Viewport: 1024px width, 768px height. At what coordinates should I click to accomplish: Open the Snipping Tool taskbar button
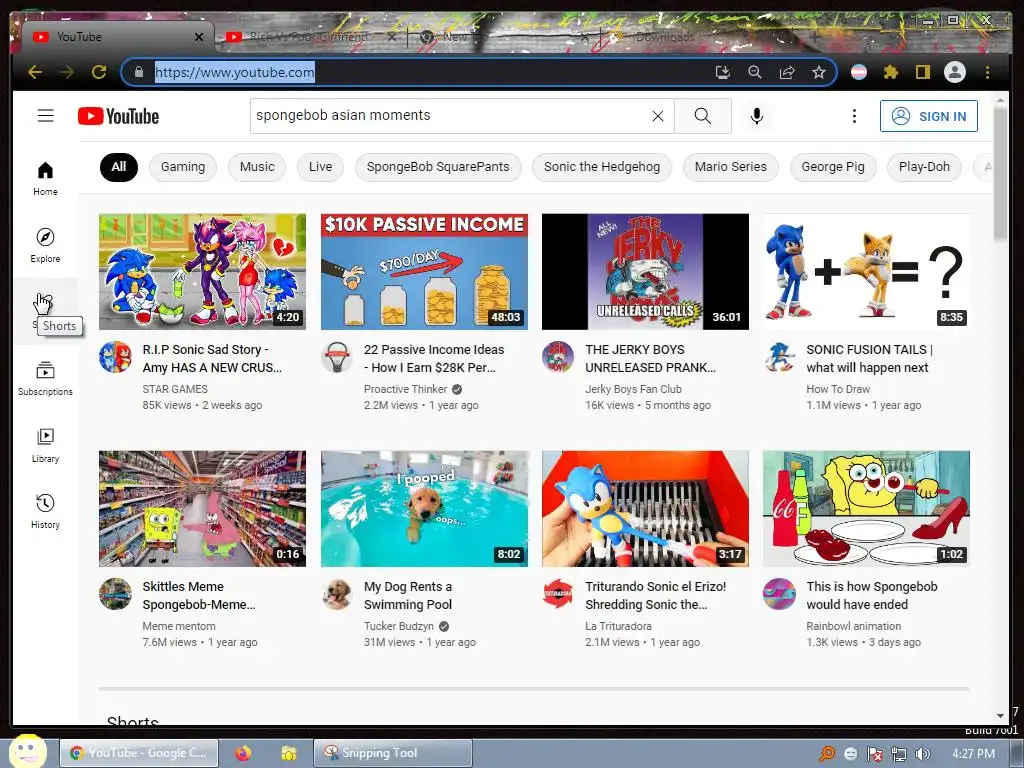tap(392, 753)
